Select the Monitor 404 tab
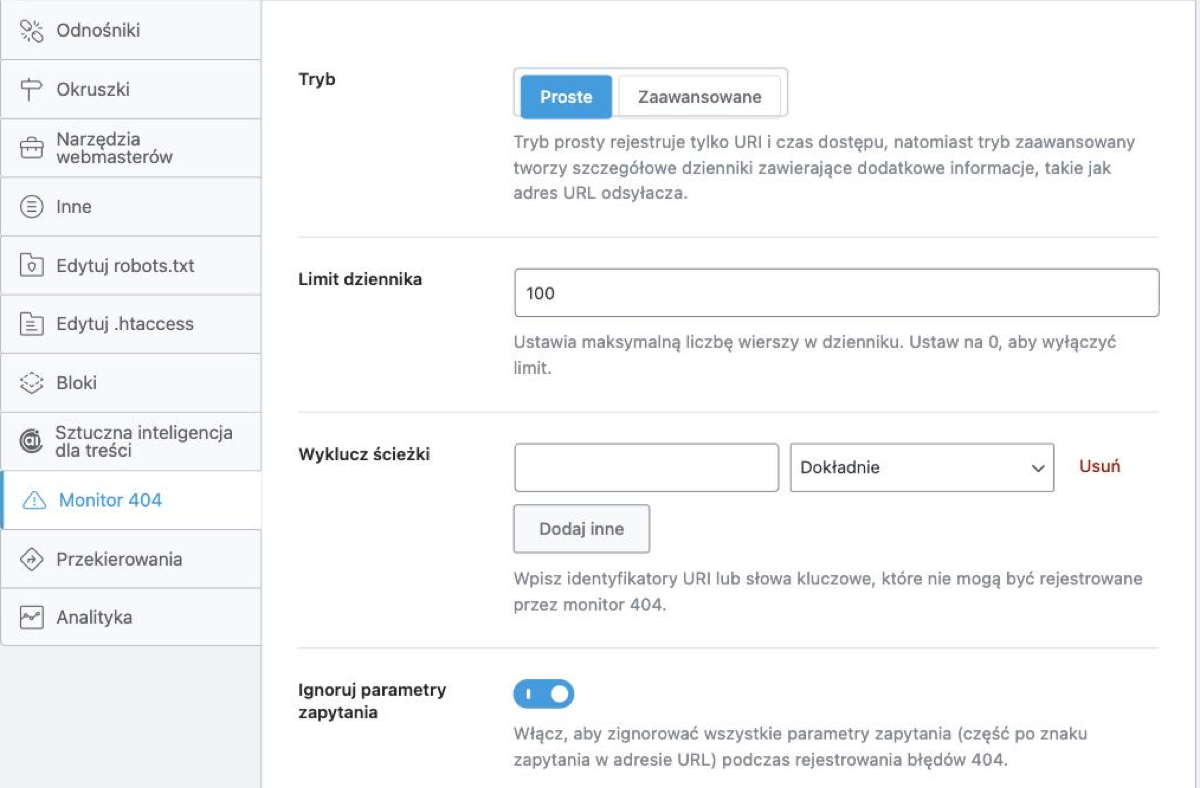Image resolution: width=1200 pixels, height=788 pixels. tap(131, 501)
